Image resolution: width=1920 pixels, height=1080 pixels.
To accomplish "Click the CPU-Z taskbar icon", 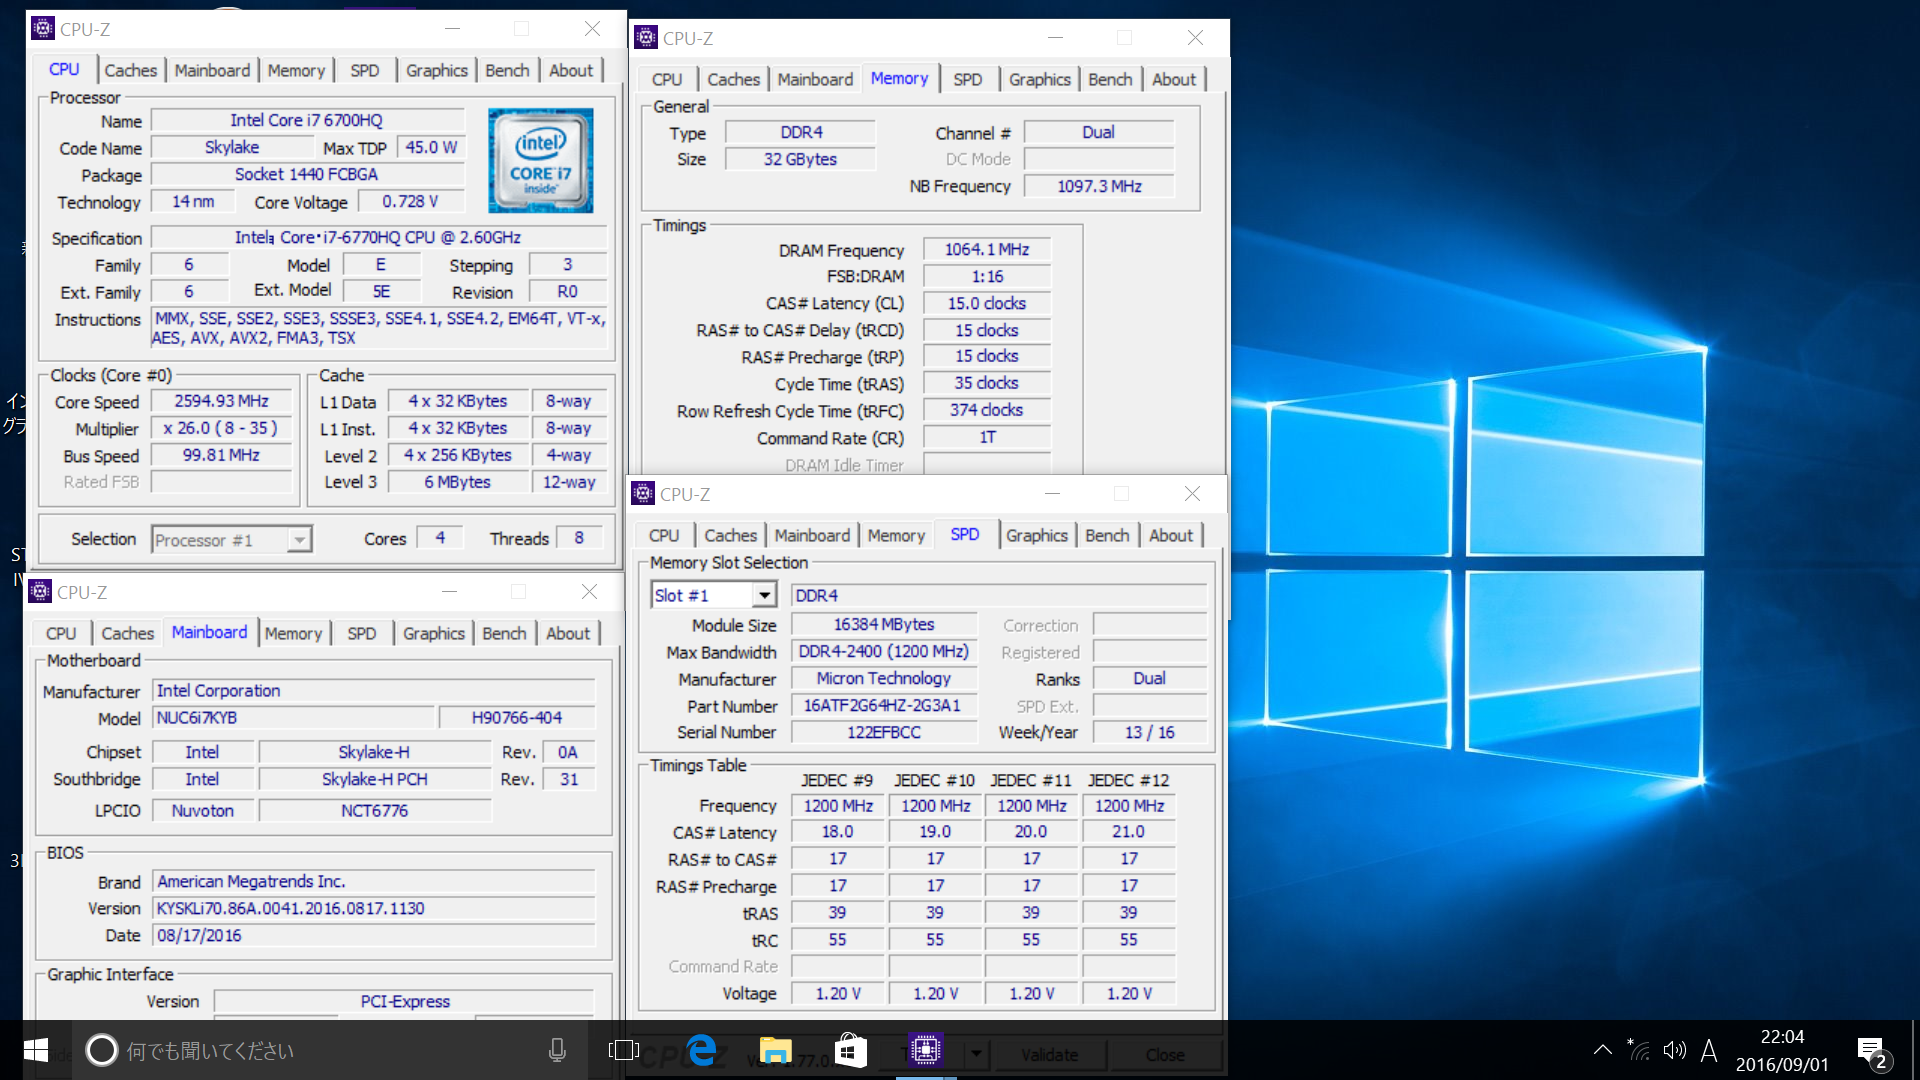I will (925, 1050).
